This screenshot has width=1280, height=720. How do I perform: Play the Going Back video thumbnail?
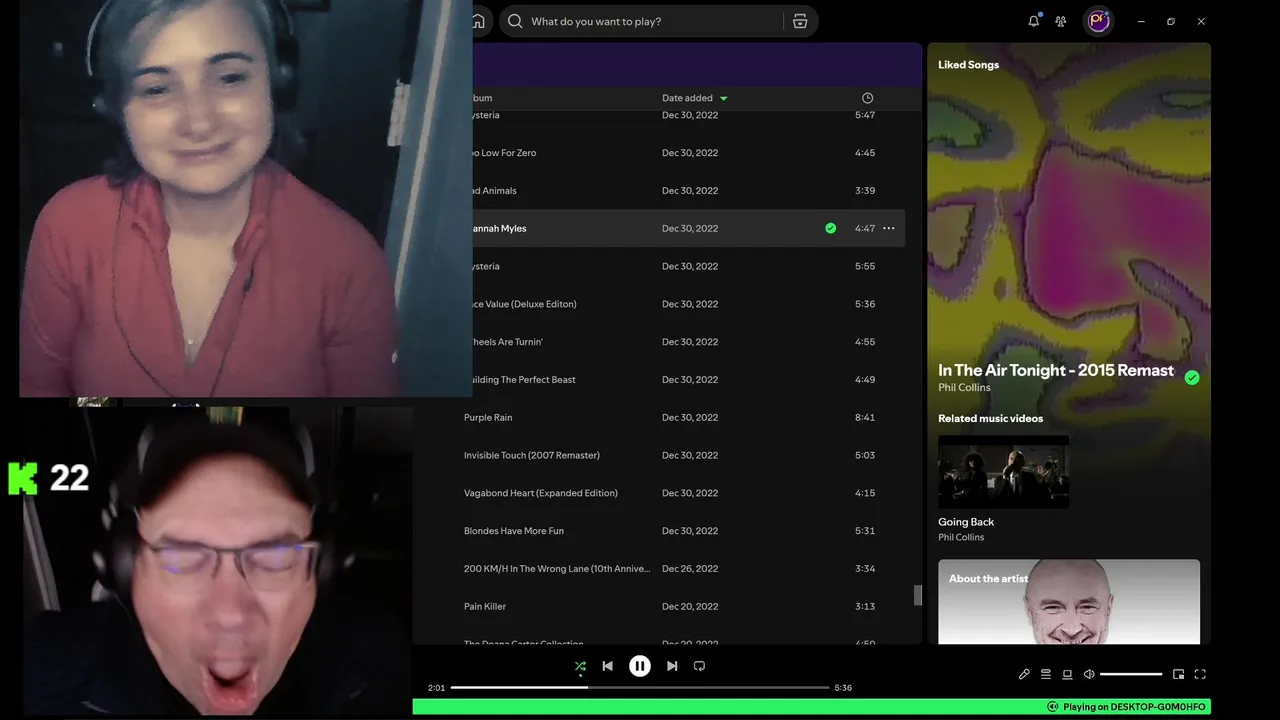[x=1003, y=472]
